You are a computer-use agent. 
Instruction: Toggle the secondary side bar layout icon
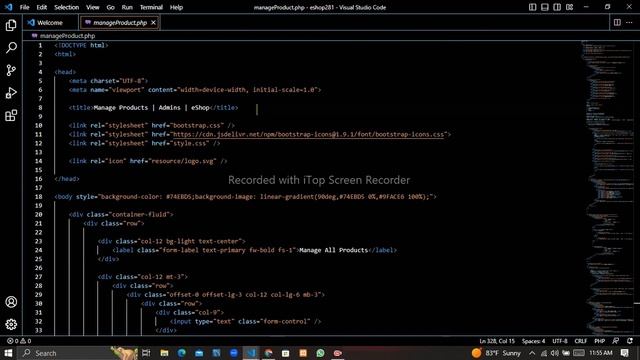pyautogui.click(x=557, y=7)
